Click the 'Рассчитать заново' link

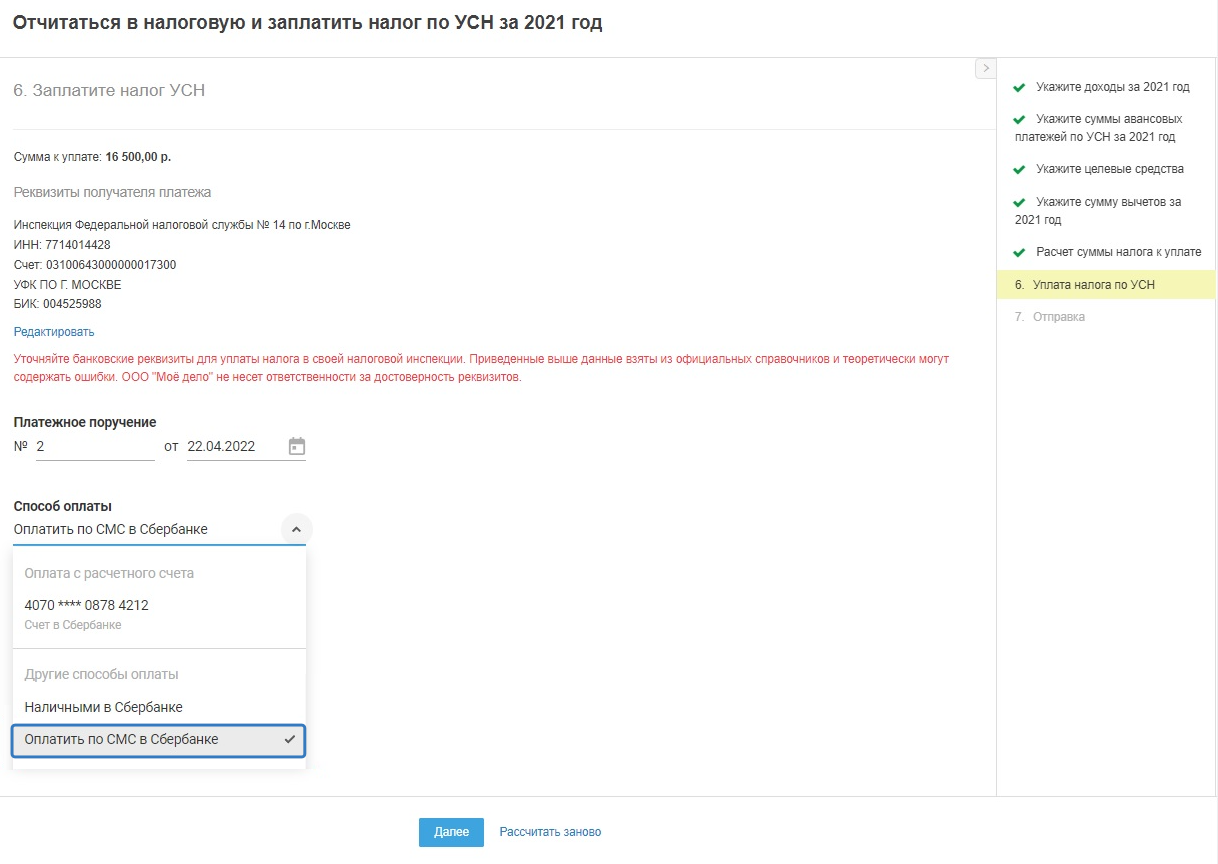tap(550, 832)
